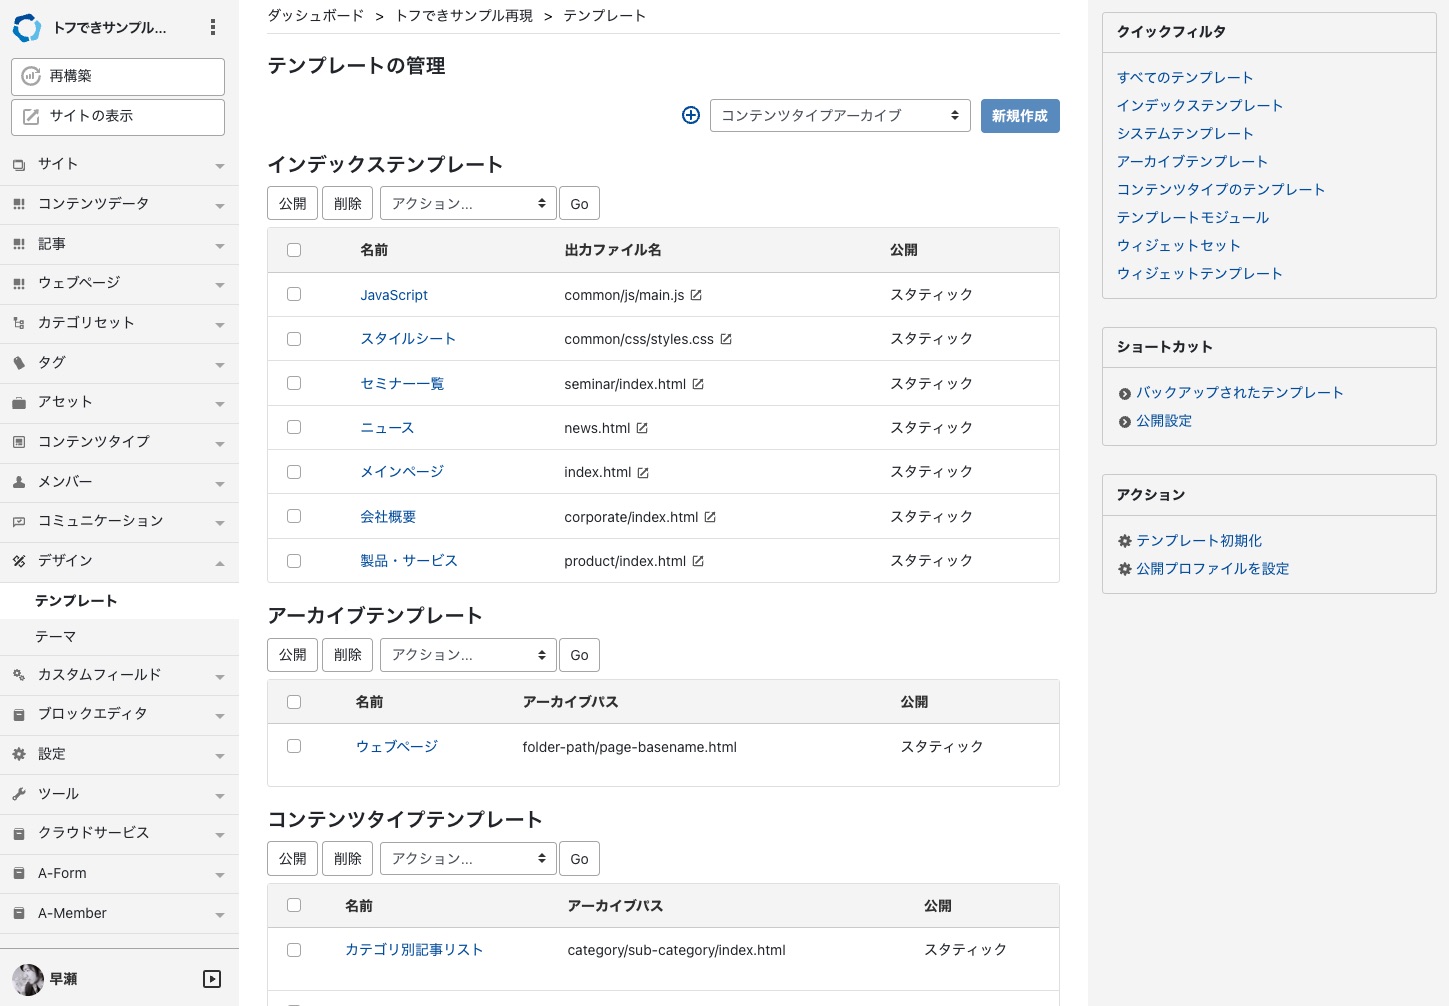
Task: Click the ツール wrench icon
Action: 19,794
